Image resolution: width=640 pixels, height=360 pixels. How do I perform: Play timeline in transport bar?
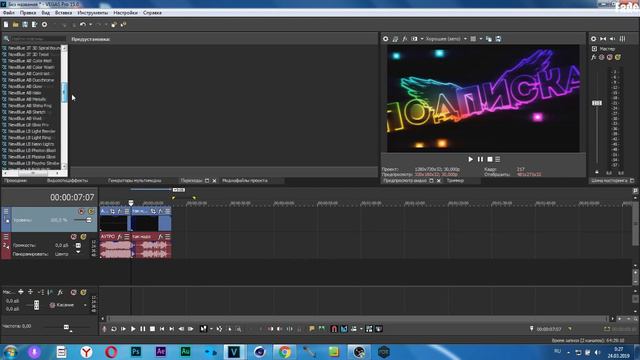[133, 329]
